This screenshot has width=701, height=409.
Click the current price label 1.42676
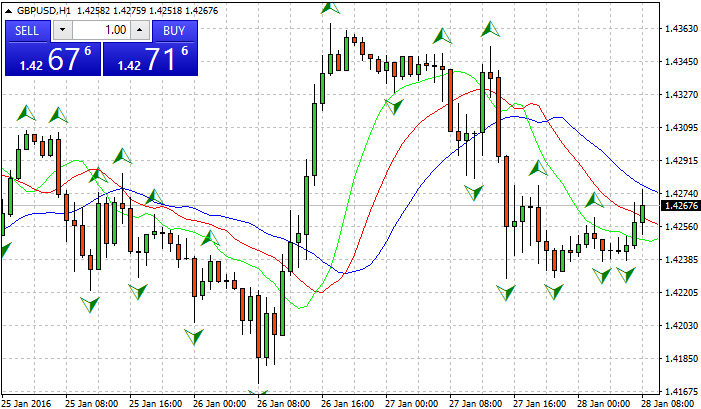pos(681,206)
